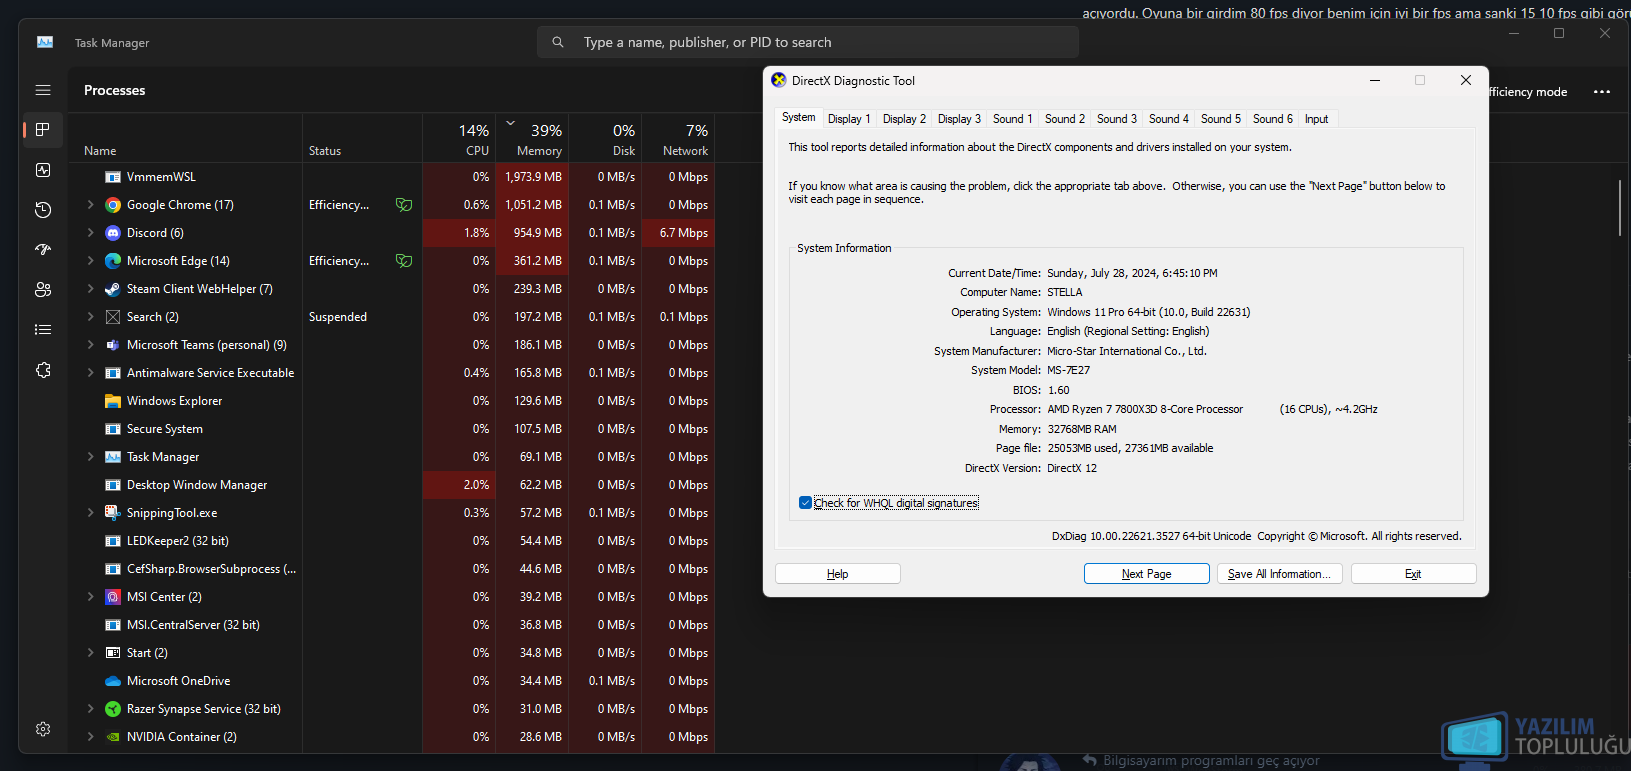Viewport: 1631px width, 771px height.
Task: Click the Razer Synapse Service icon
Action: (x=113, y=709)
